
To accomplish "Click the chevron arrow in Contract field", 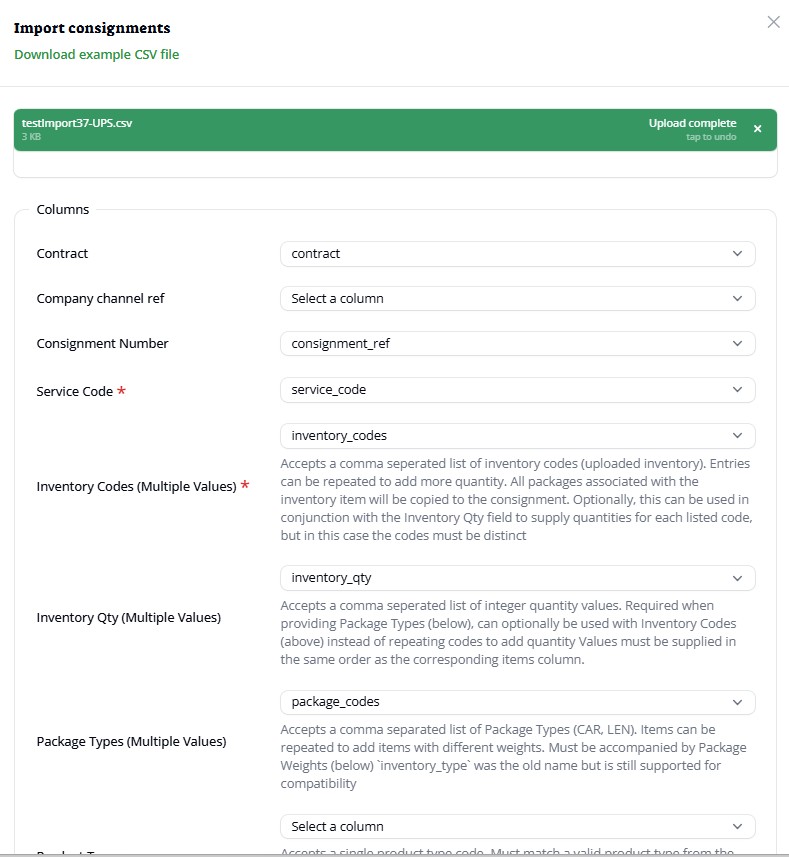I will pyautogui.click(x=738, y=254).
